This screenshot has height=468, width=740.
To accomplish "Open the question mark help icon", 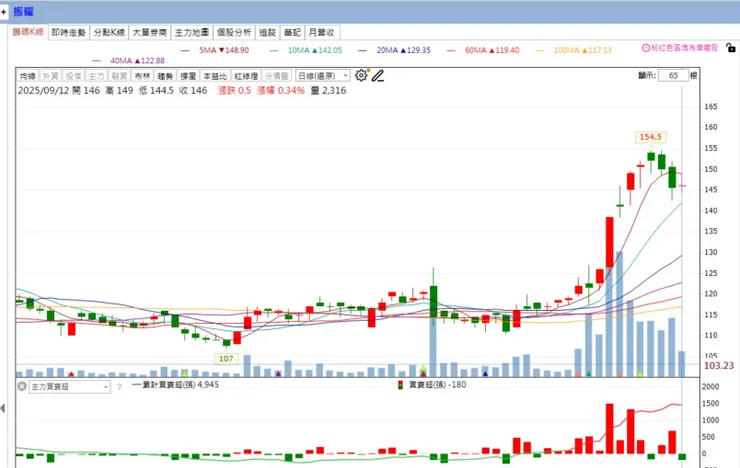I will point(119,387).
